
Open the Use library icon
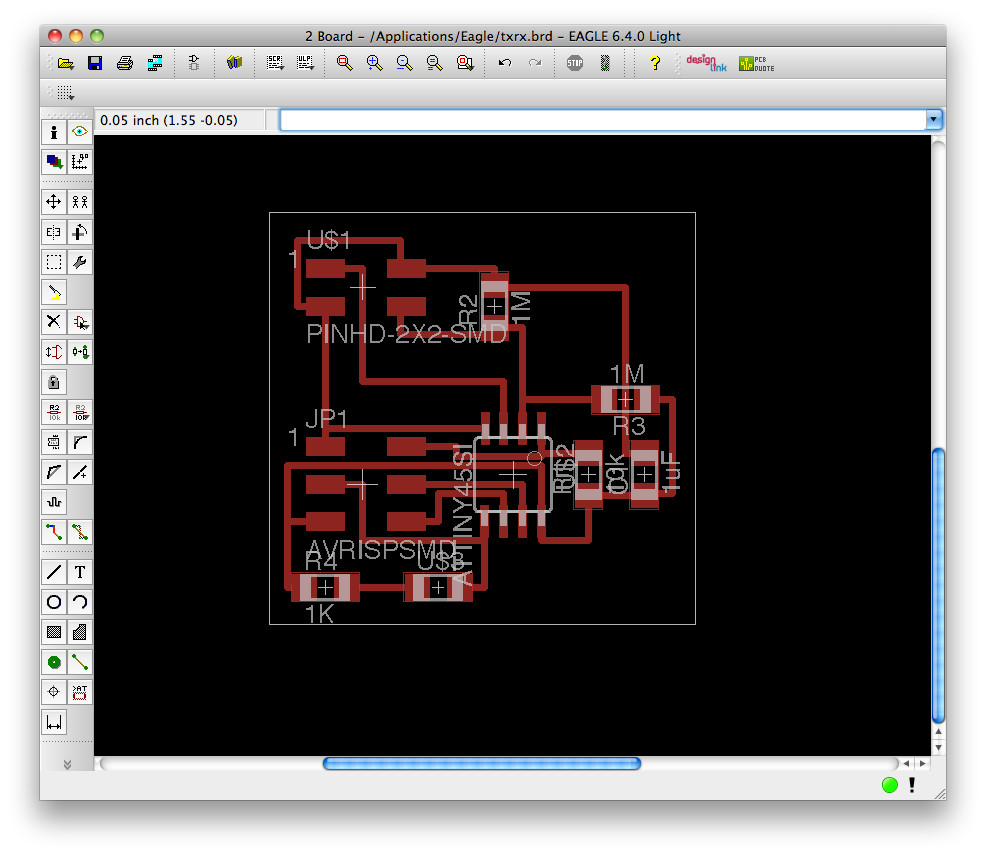coord(235,63)
